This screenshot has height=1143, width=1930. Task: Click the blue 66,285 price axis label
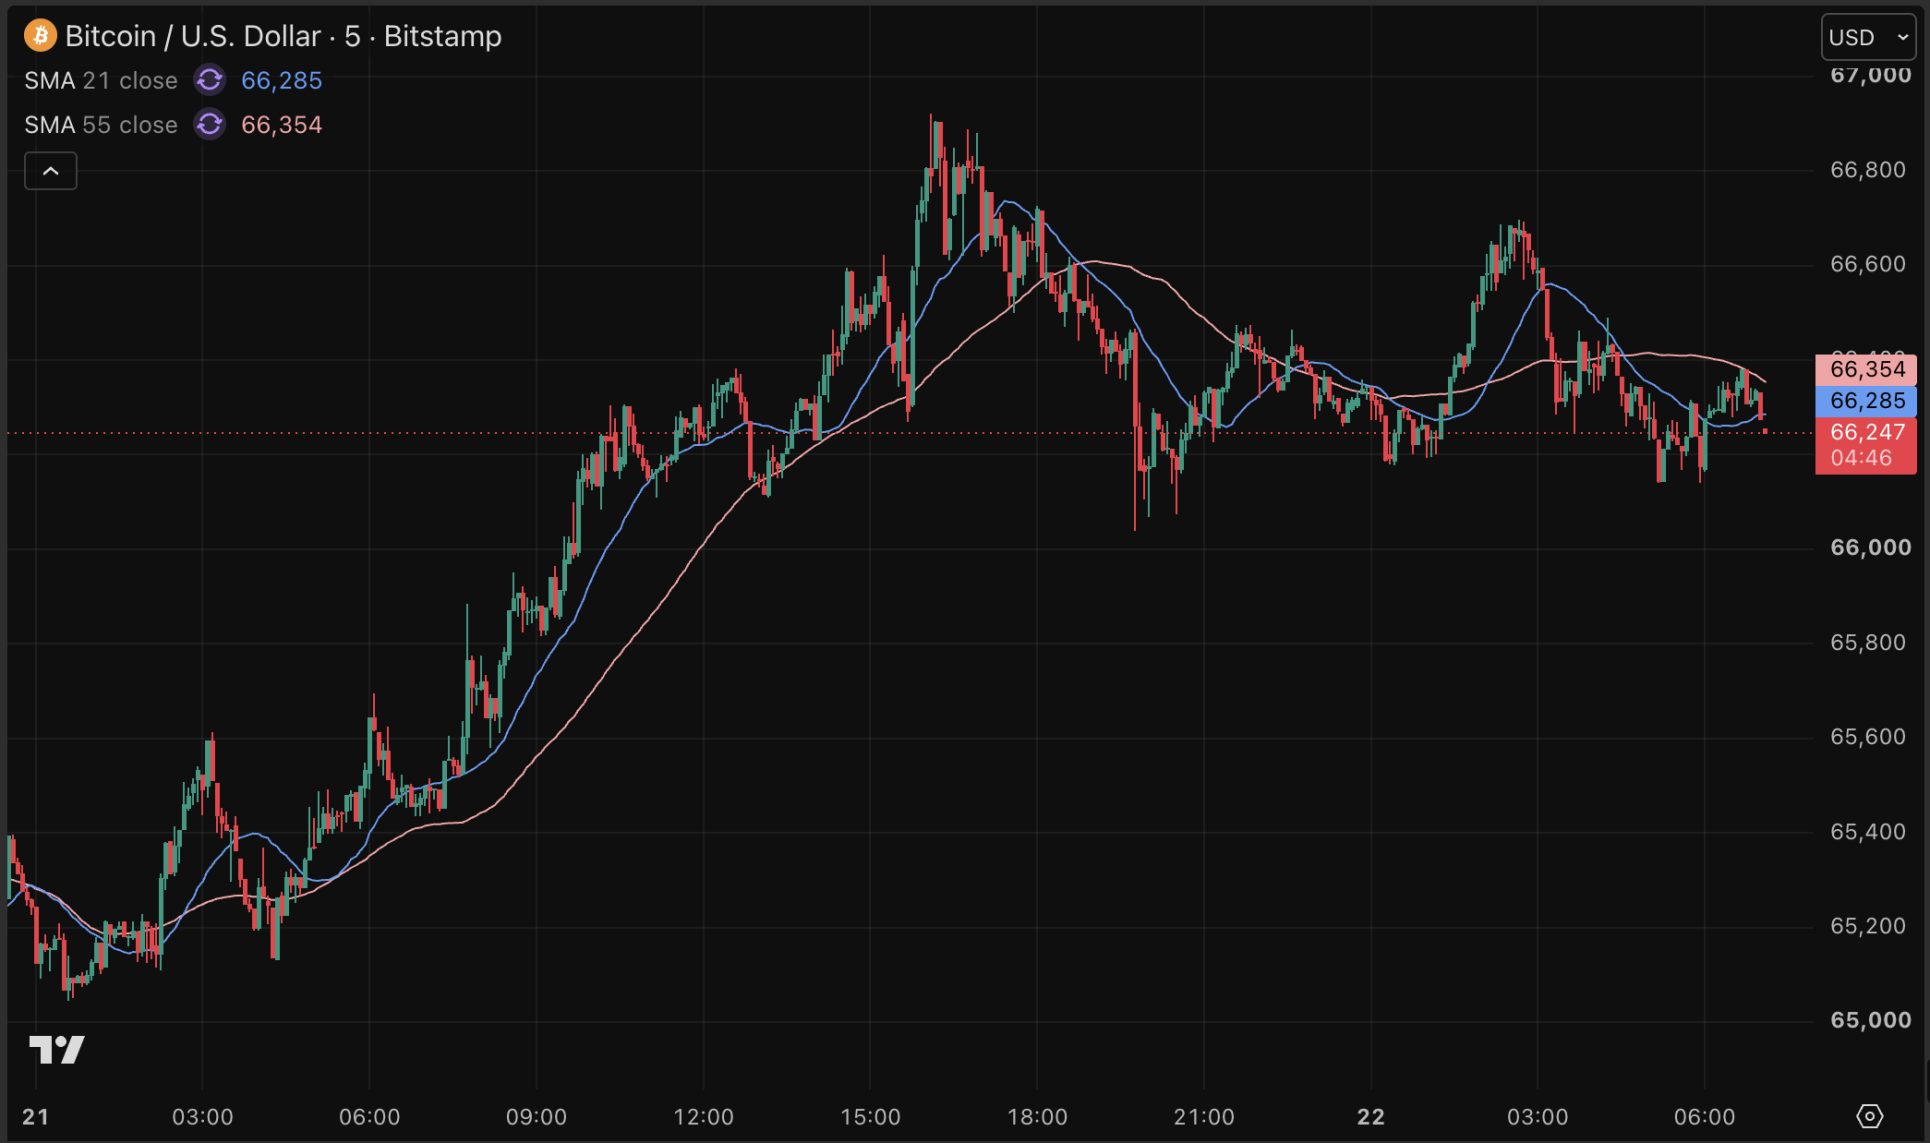click(1866, 401)
